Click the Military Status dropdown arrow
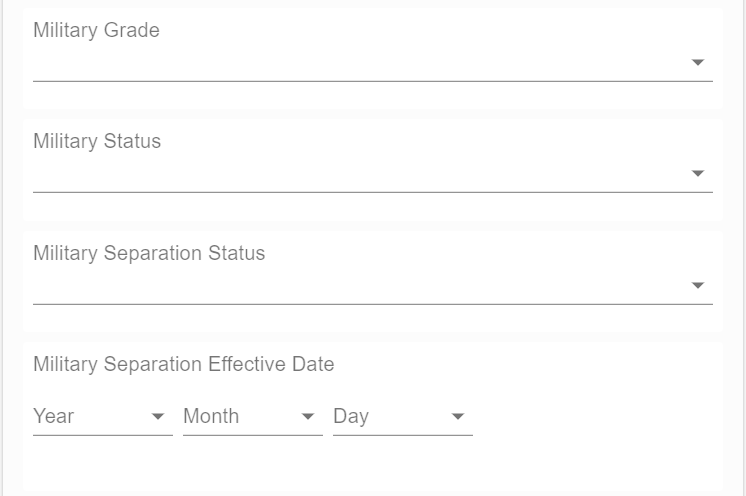 tap(698, 174)
